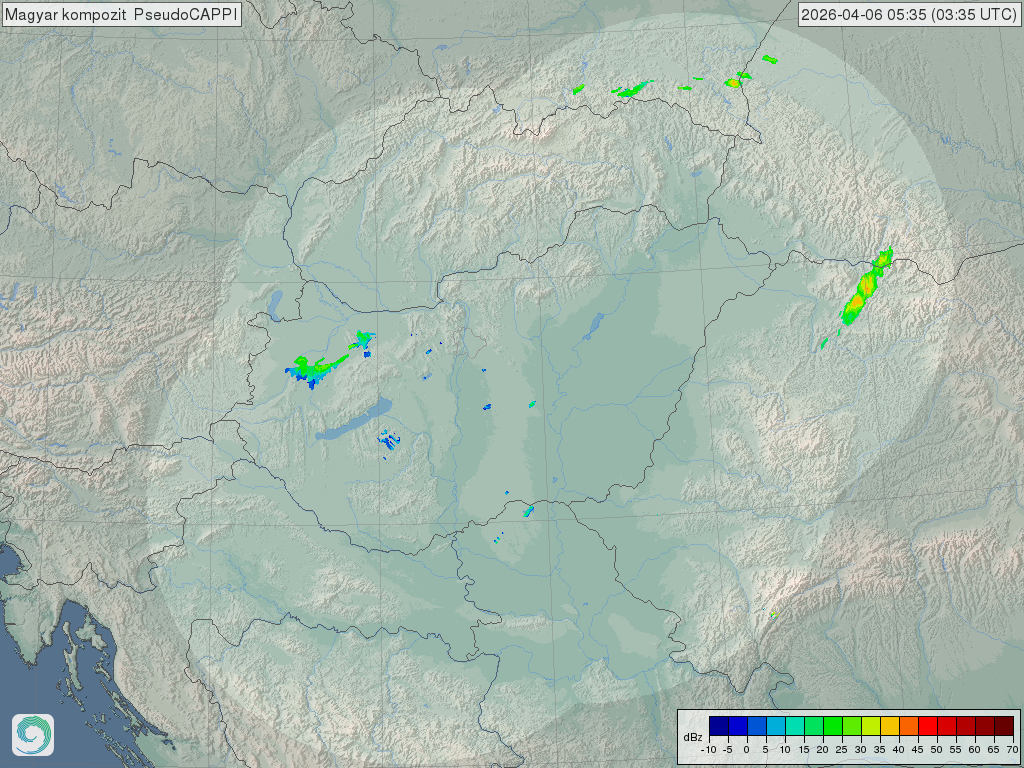Click the small yellow echo in the southeast
This screenshot has height=768, width=1024.
[775, 613]
